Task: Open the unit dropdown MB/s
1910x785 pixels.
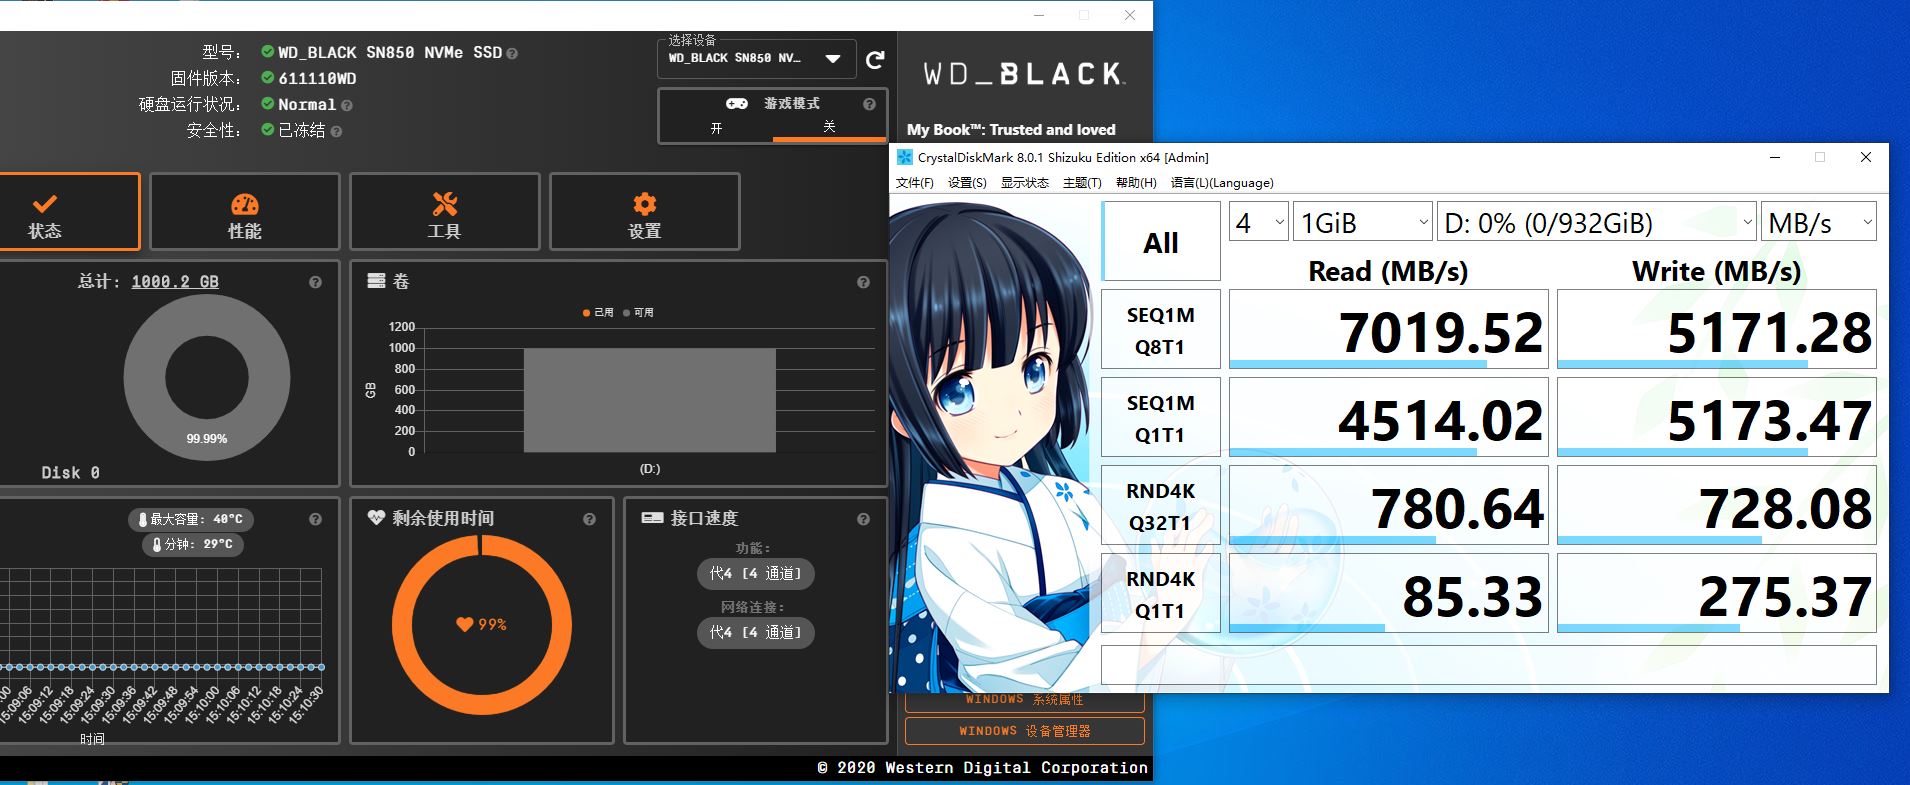Action: (x=1819, y=222)
